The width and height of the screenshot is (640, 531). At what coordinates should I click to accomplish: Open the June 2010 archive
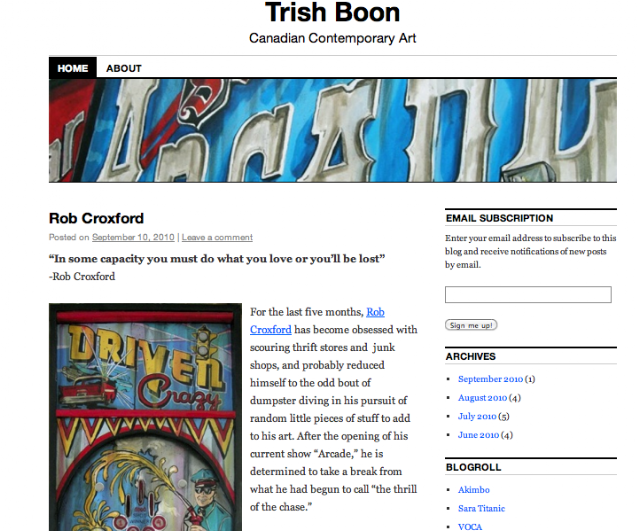click(x=478, y=435)
